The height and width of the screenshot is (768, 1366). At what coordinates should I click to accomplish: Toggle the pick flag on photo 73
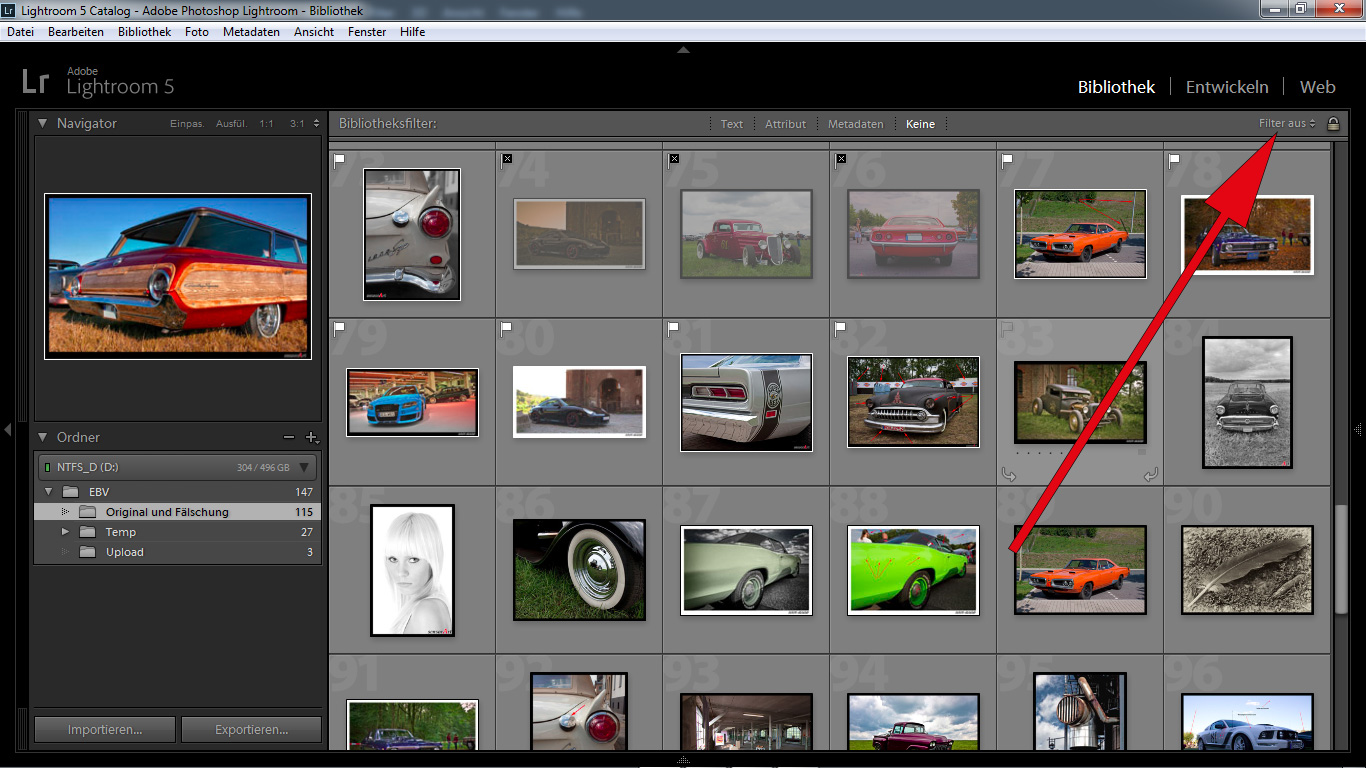tap(340, 159)
